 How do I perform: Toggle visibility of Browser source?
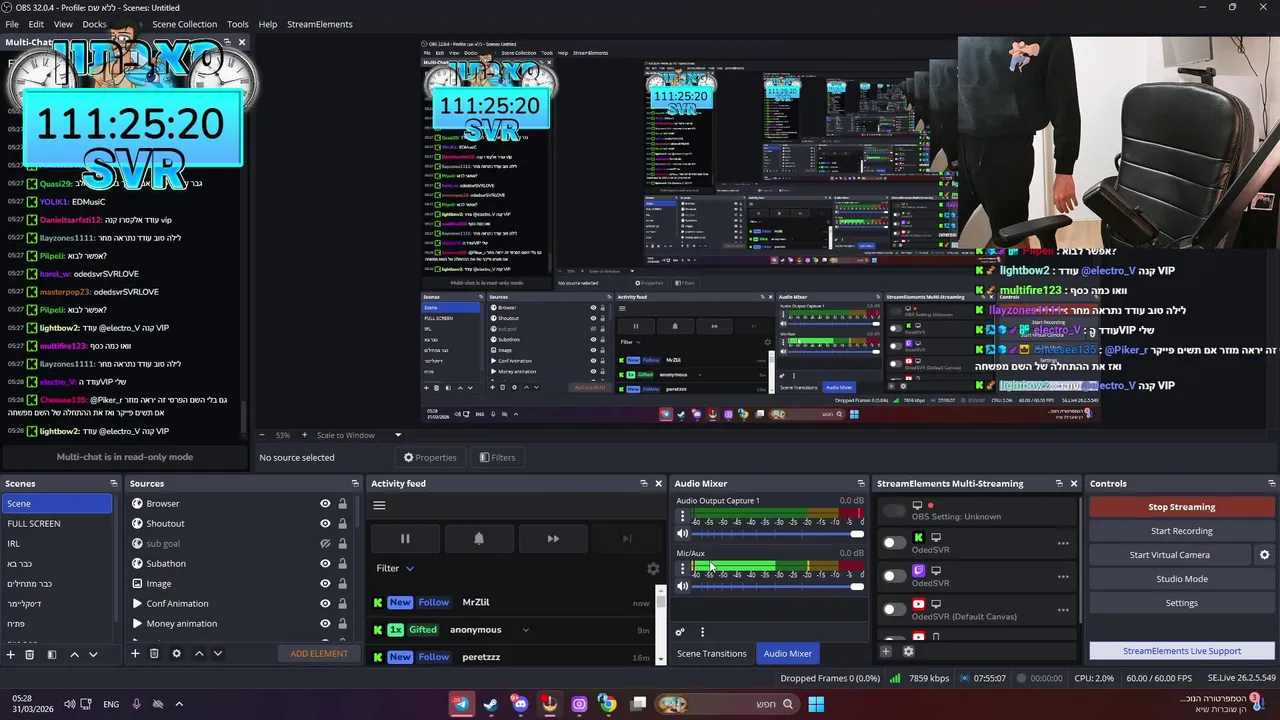(x=325, y=504)
